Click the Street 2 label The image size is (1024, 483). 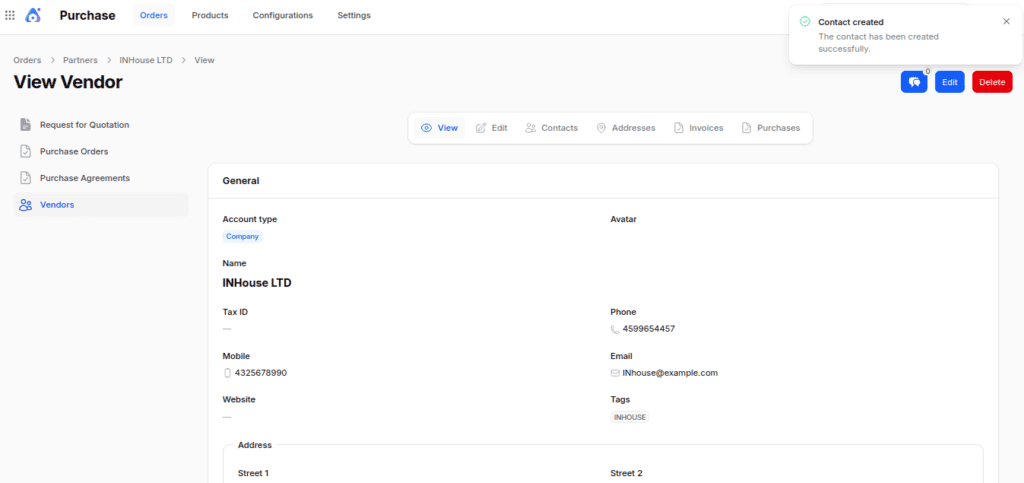tap(626, 473)
